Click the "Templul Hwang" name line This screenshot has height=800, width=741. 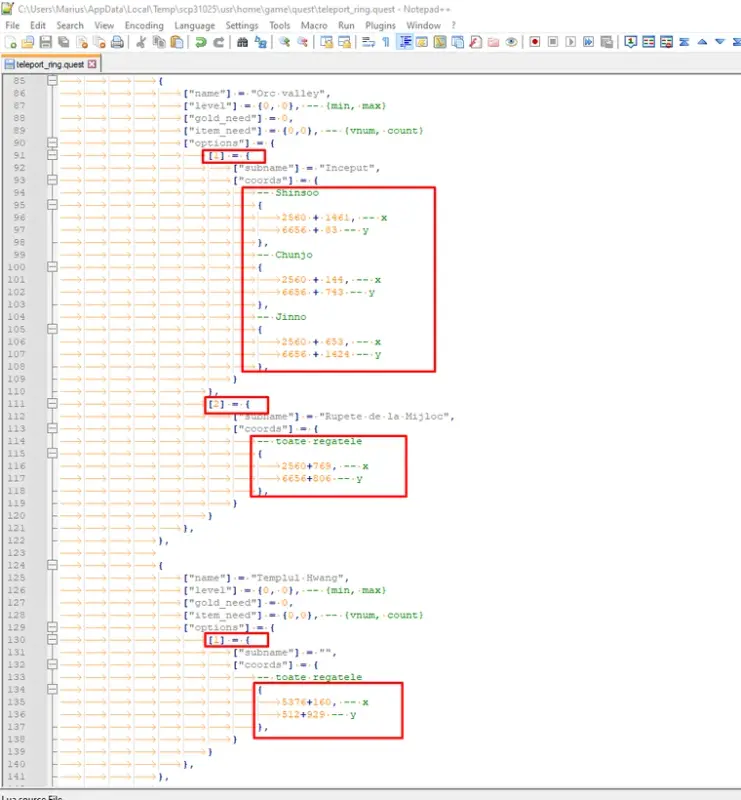click(x=266, y=578)
